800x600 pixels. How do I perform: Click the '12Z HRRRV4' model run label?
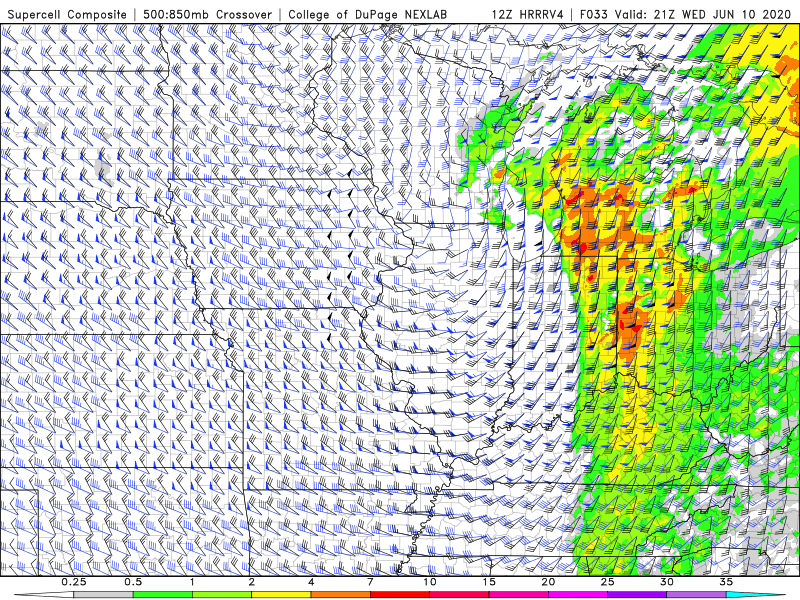[x=528, y=14]
